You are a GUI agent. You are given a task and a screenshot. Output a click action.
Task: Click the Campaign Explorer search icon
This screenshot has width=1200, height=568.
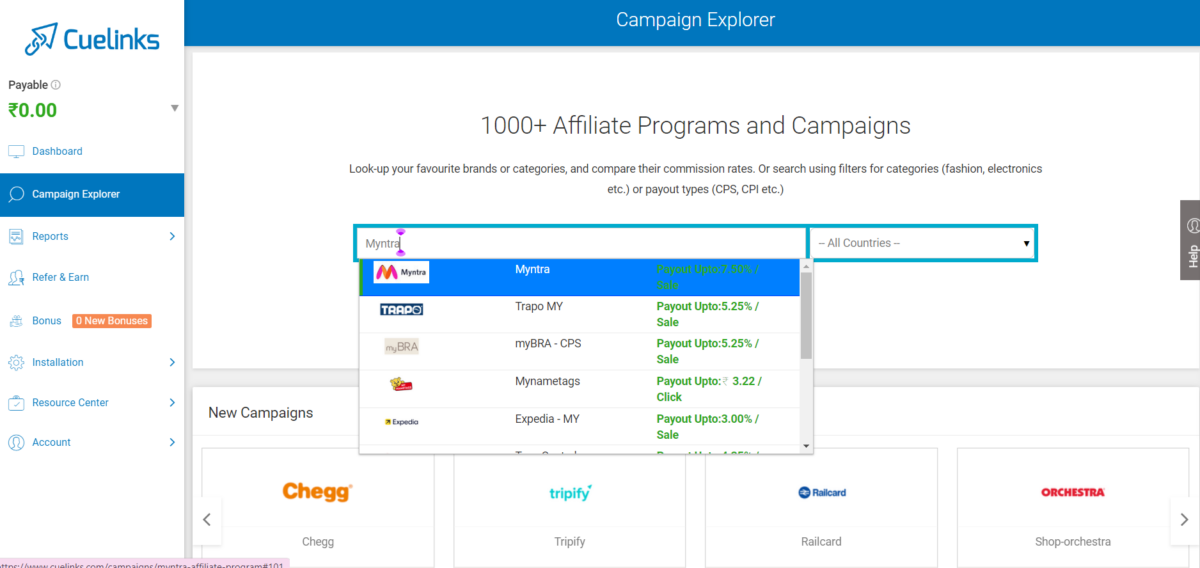[x=16, y=194]
